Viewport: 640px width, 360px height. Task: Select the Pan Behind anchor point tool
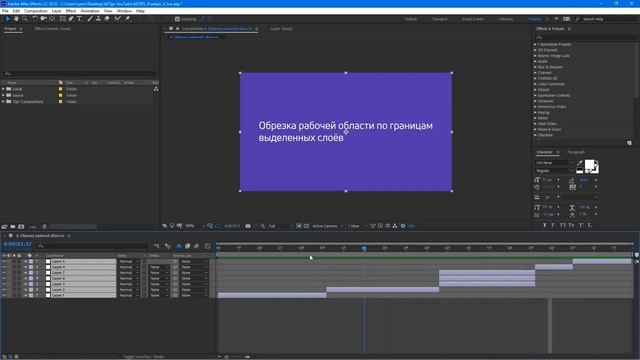pos(52,19)
